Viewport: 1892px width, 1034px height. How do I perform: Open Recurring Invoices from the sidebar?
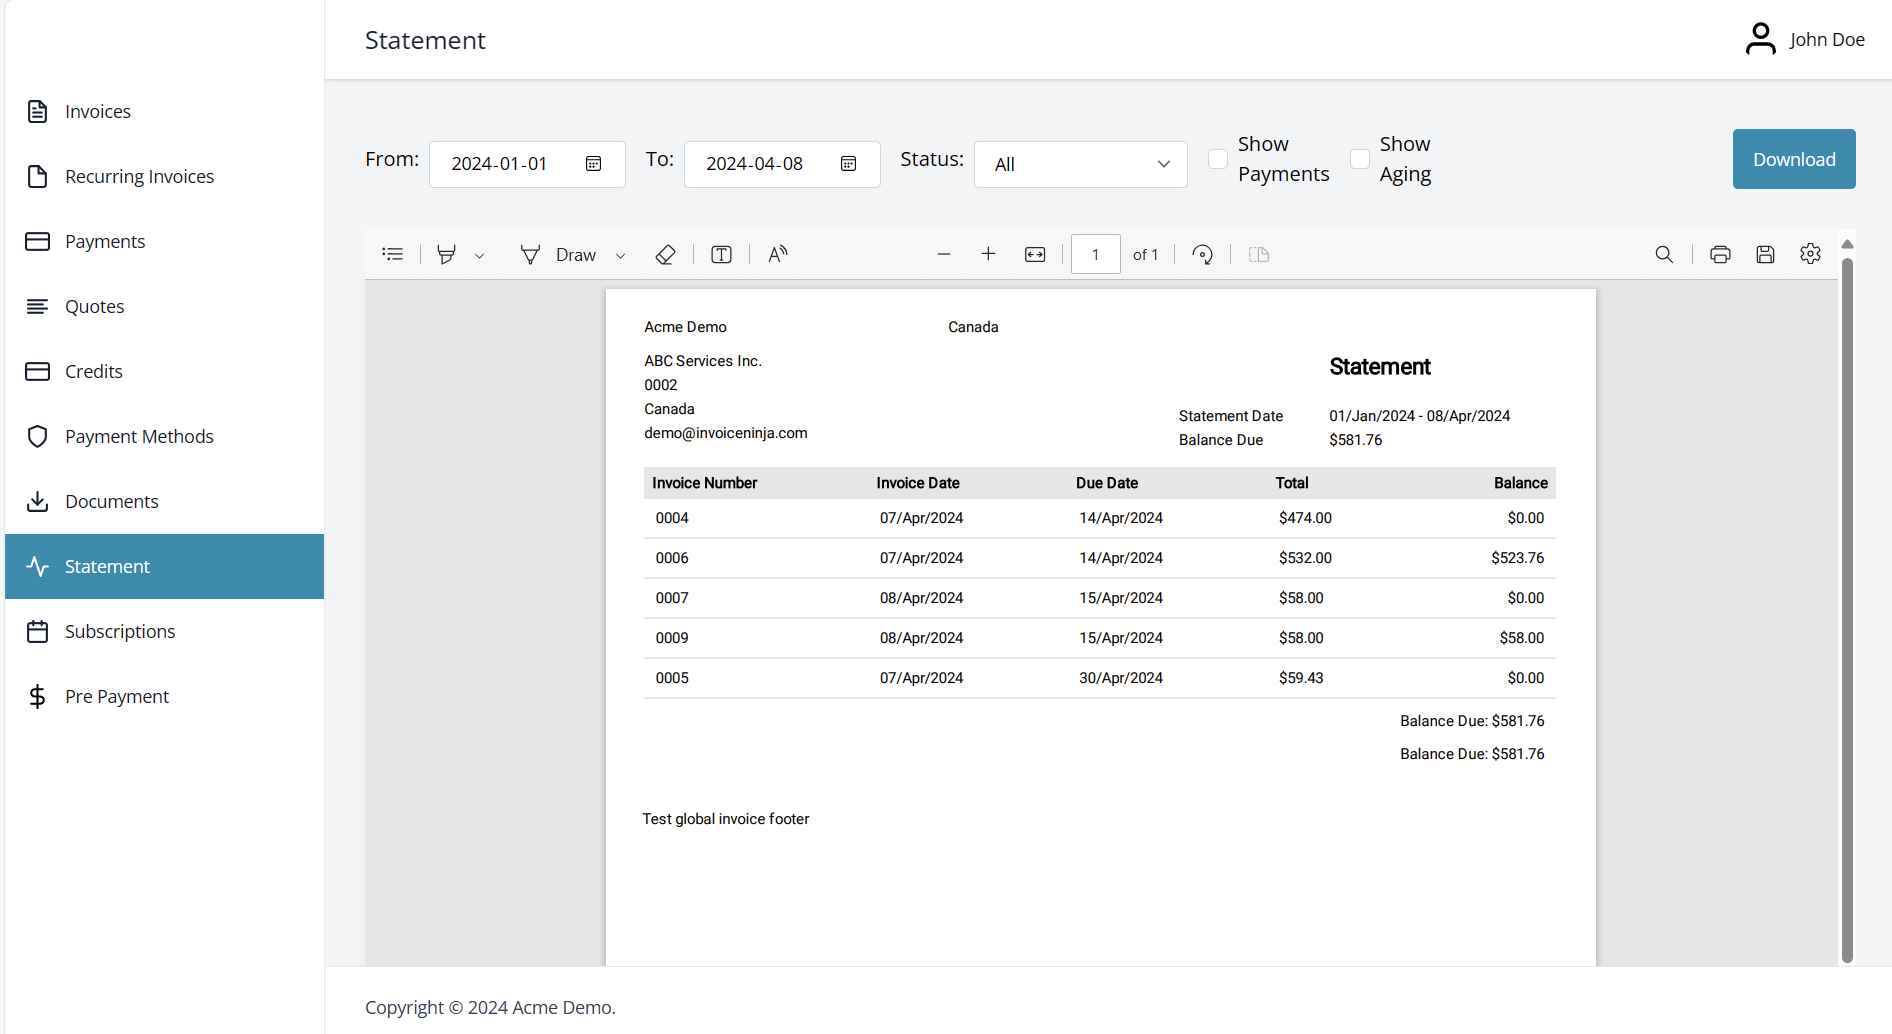point(139,176)
